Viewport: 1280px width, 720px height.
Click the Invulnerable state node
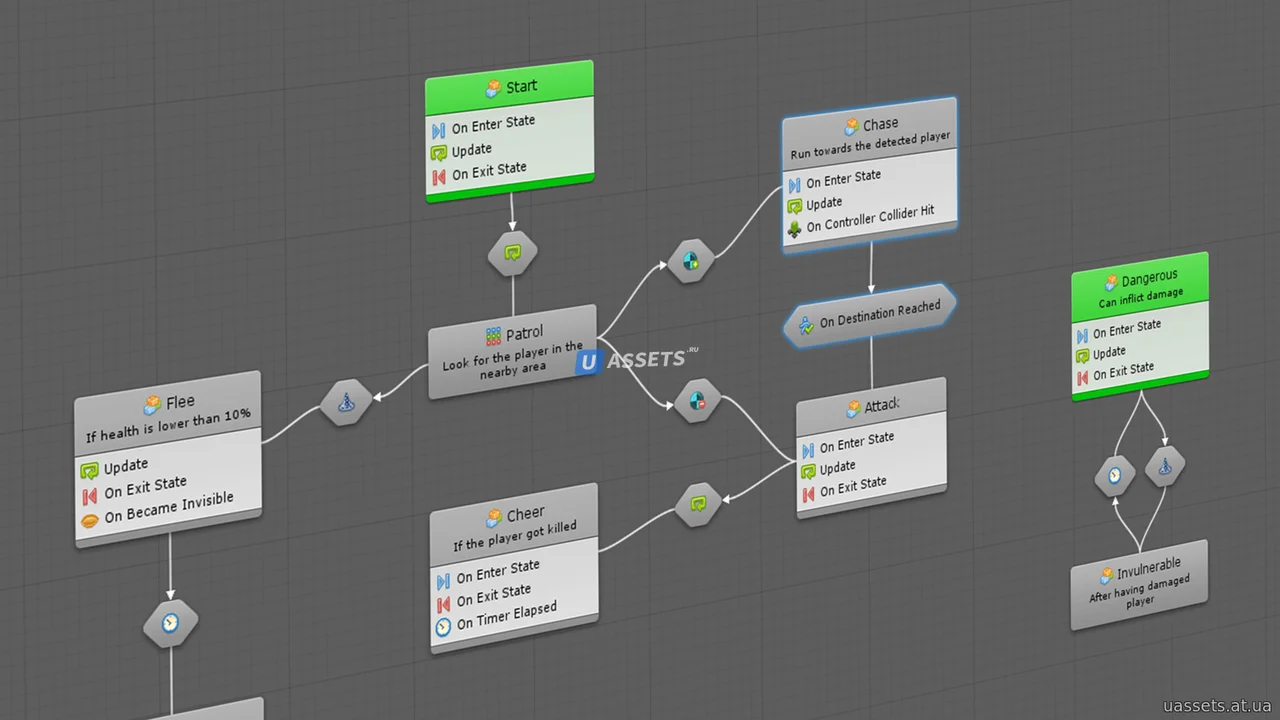click(1139, 585)
